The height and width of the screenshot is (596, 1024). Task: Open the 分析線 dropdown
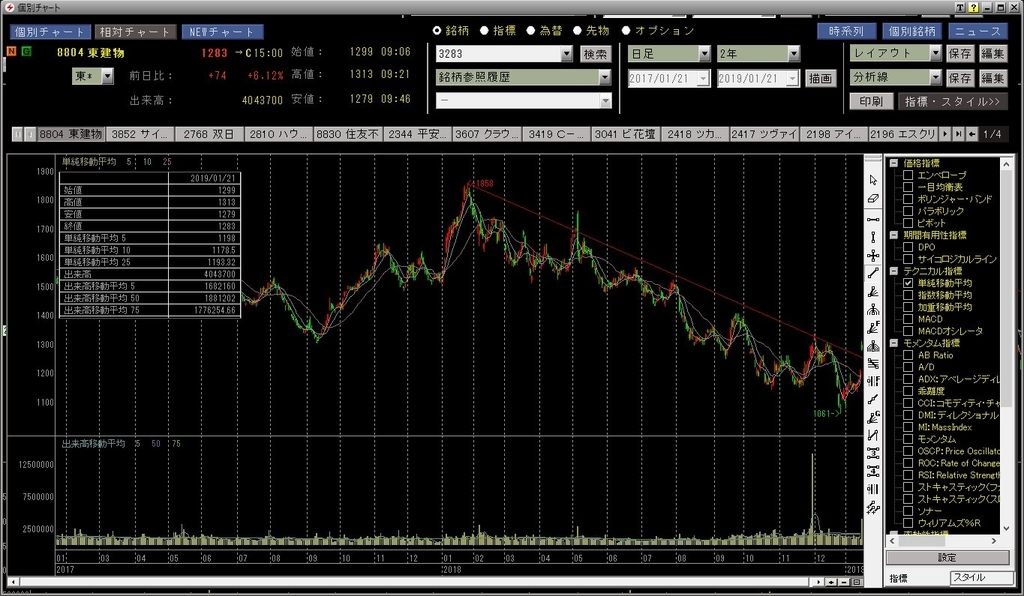[x=935, y=77]
